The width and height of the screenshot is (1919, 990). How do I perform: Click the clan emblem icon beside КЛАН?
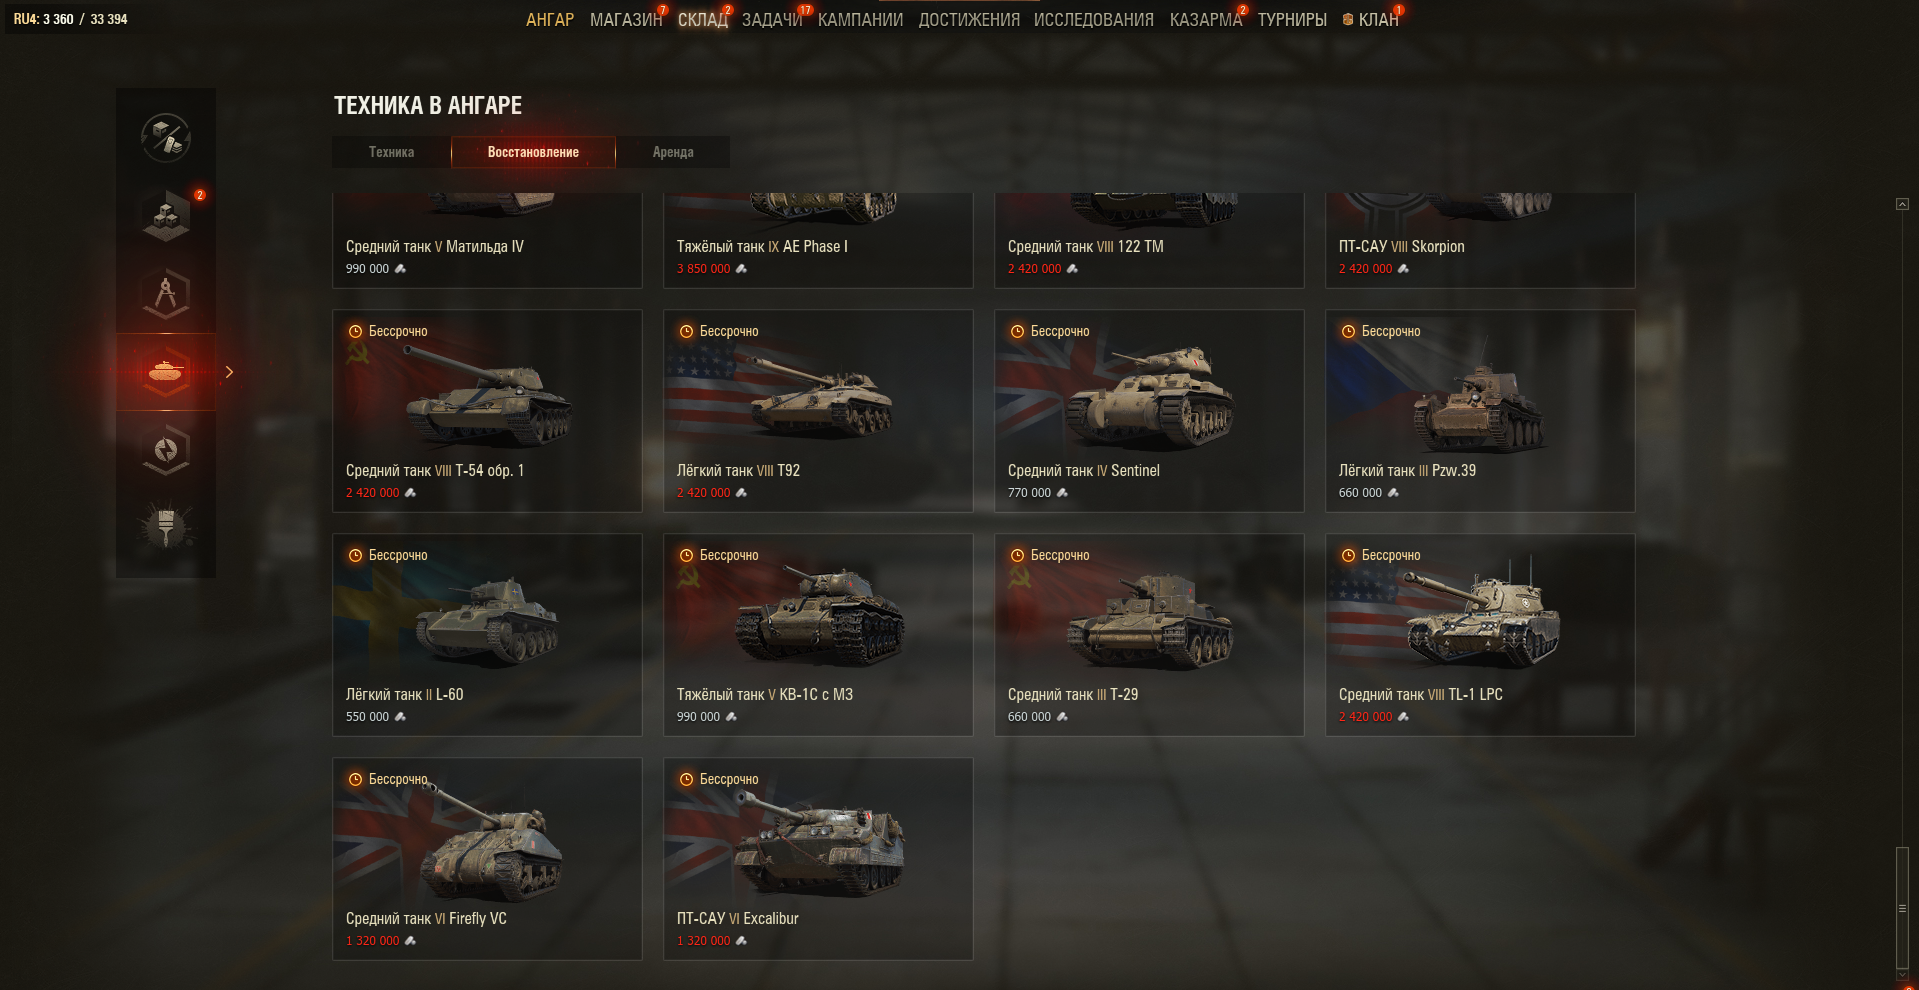1348,20
